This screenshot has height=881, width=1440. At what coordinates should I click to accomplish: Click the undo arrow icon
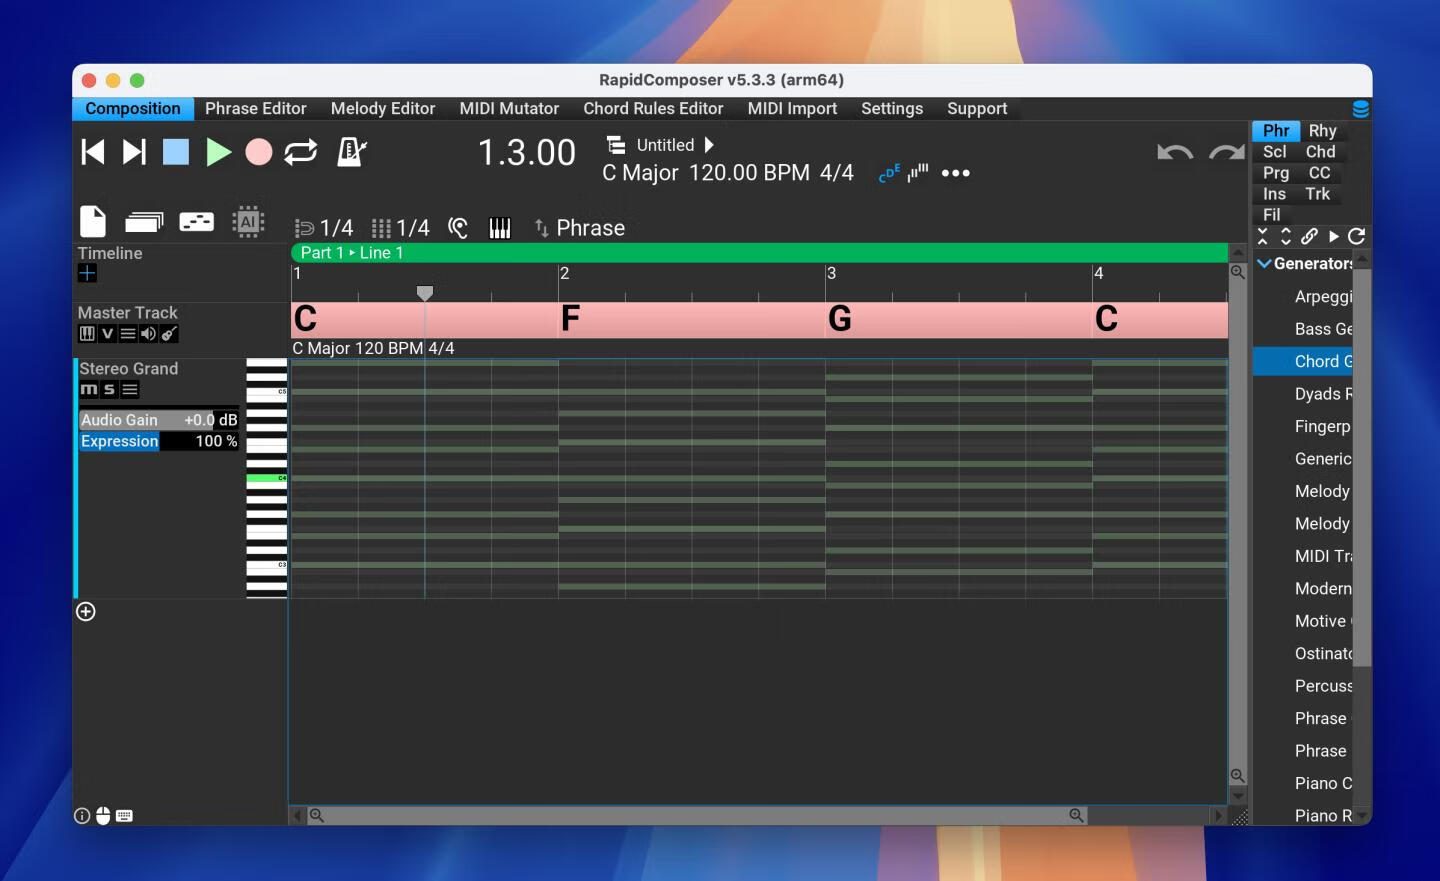pos(1174,152)
